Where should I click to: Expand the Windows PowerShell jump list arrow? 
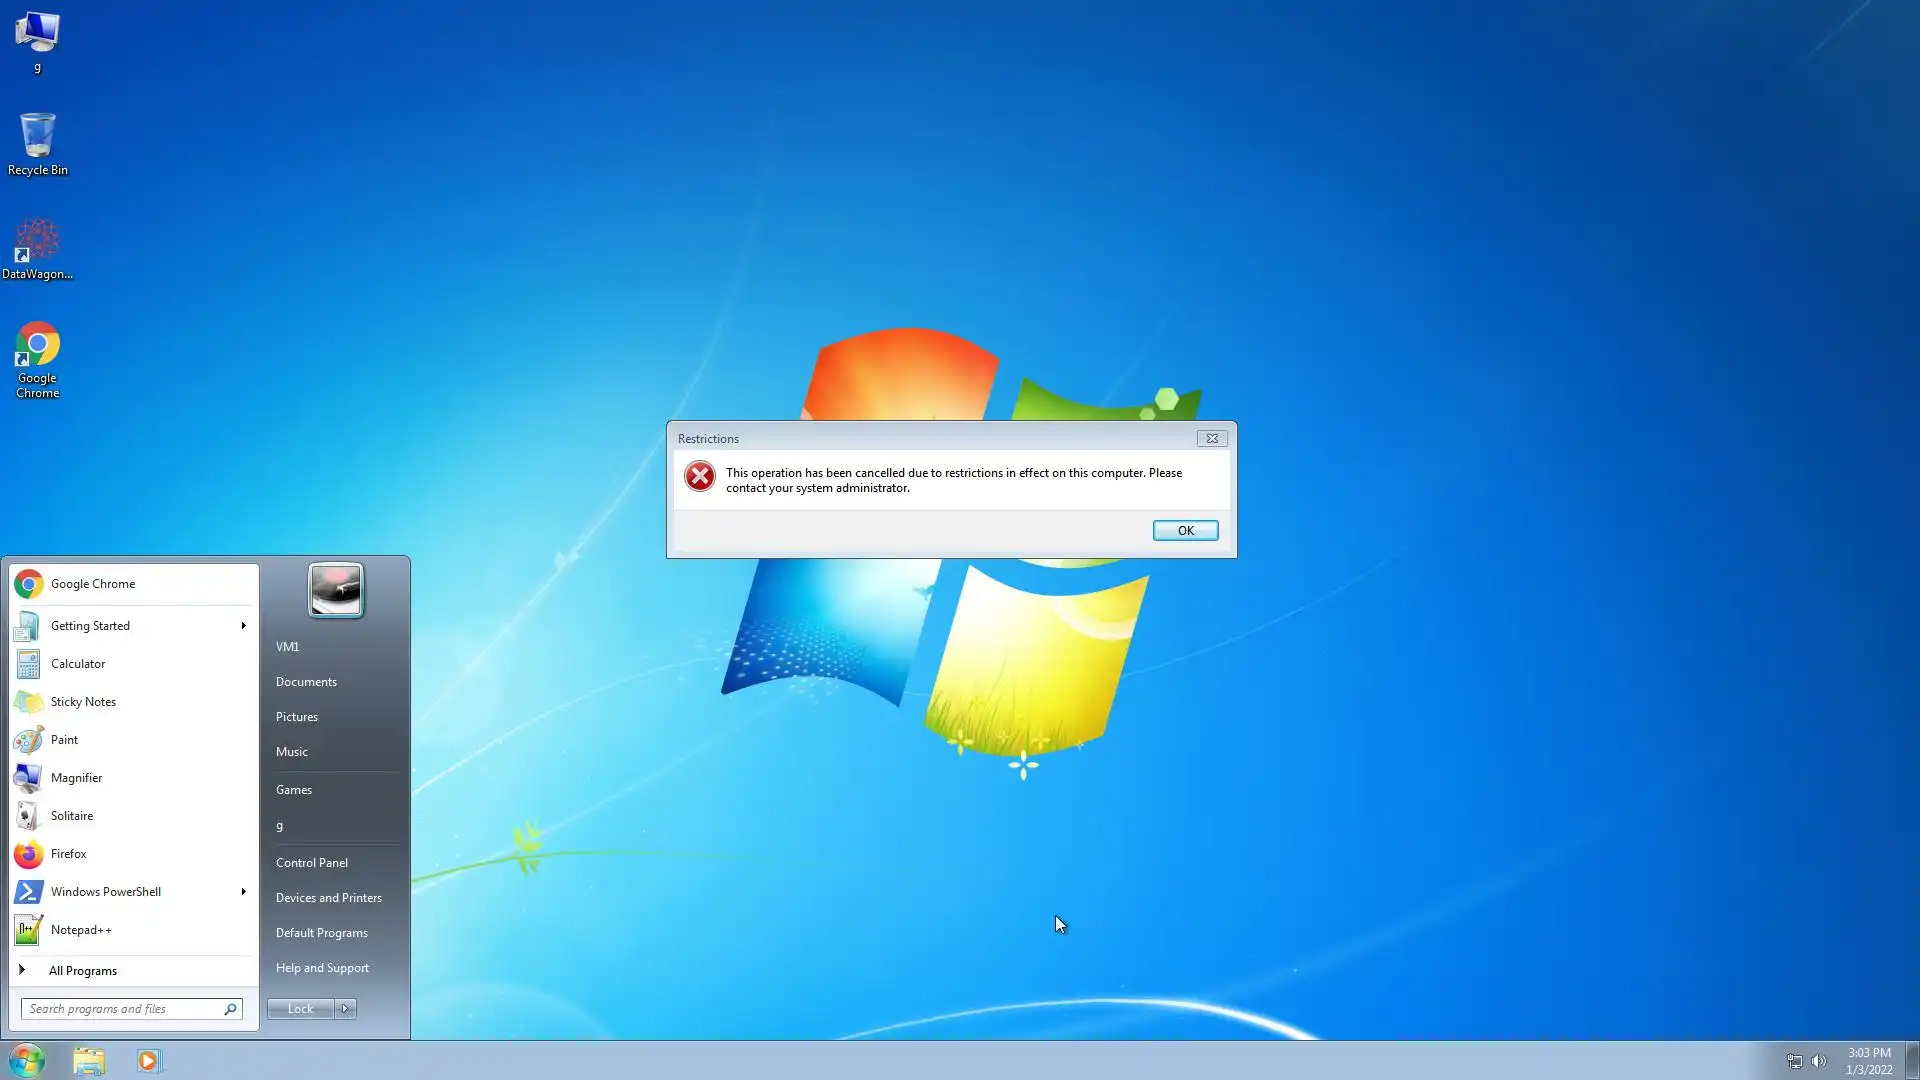[x=243, y=891]
